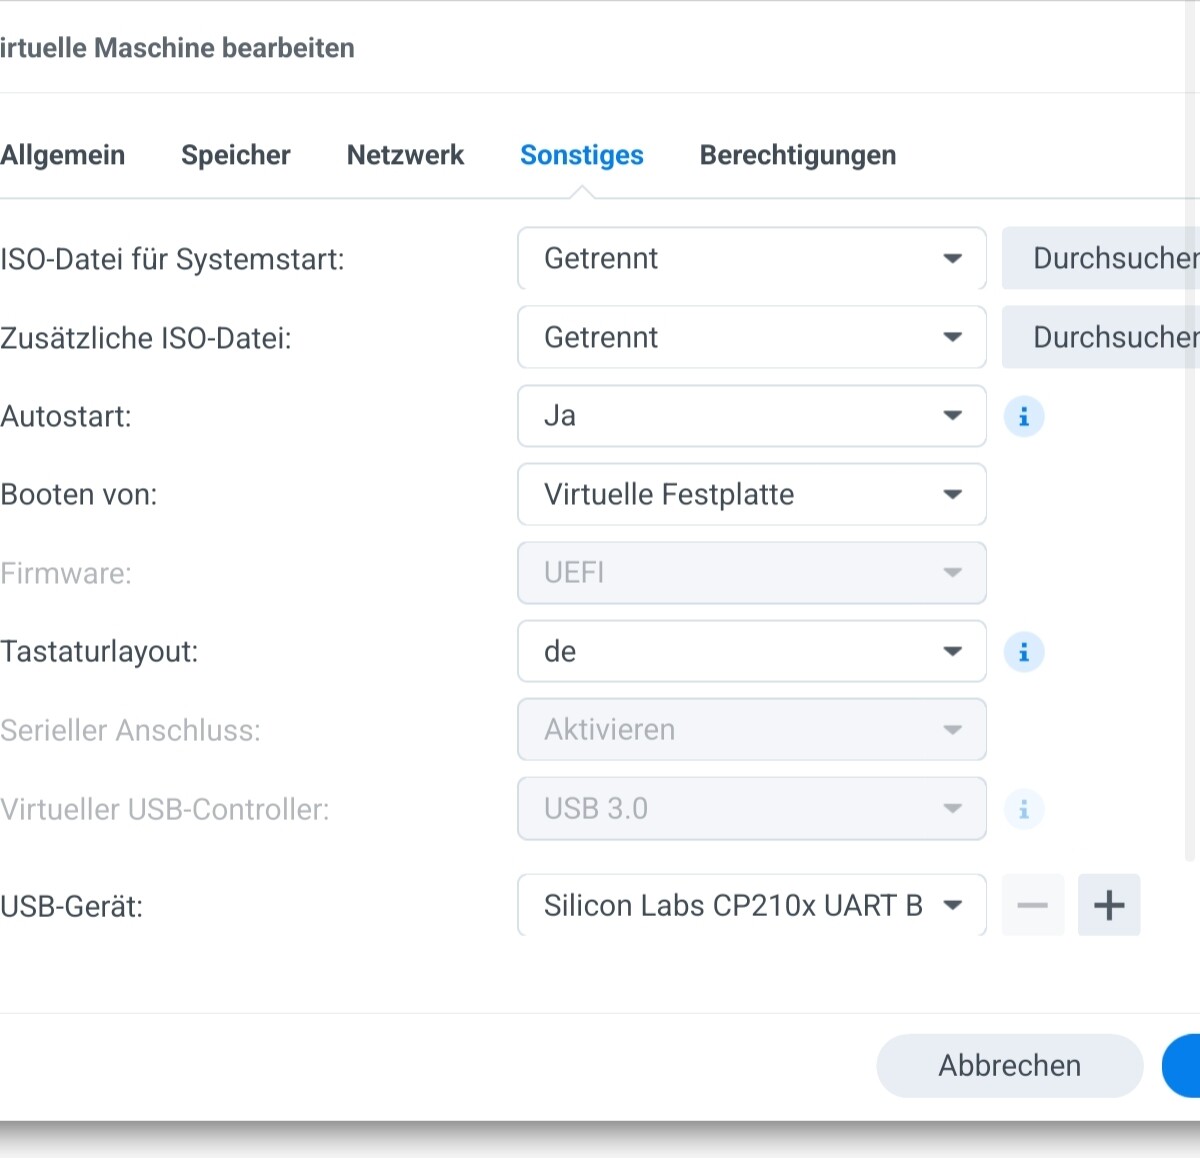Switch to the Allgemein tab
Viewport: 1200px width, 1158px height.
62,155
